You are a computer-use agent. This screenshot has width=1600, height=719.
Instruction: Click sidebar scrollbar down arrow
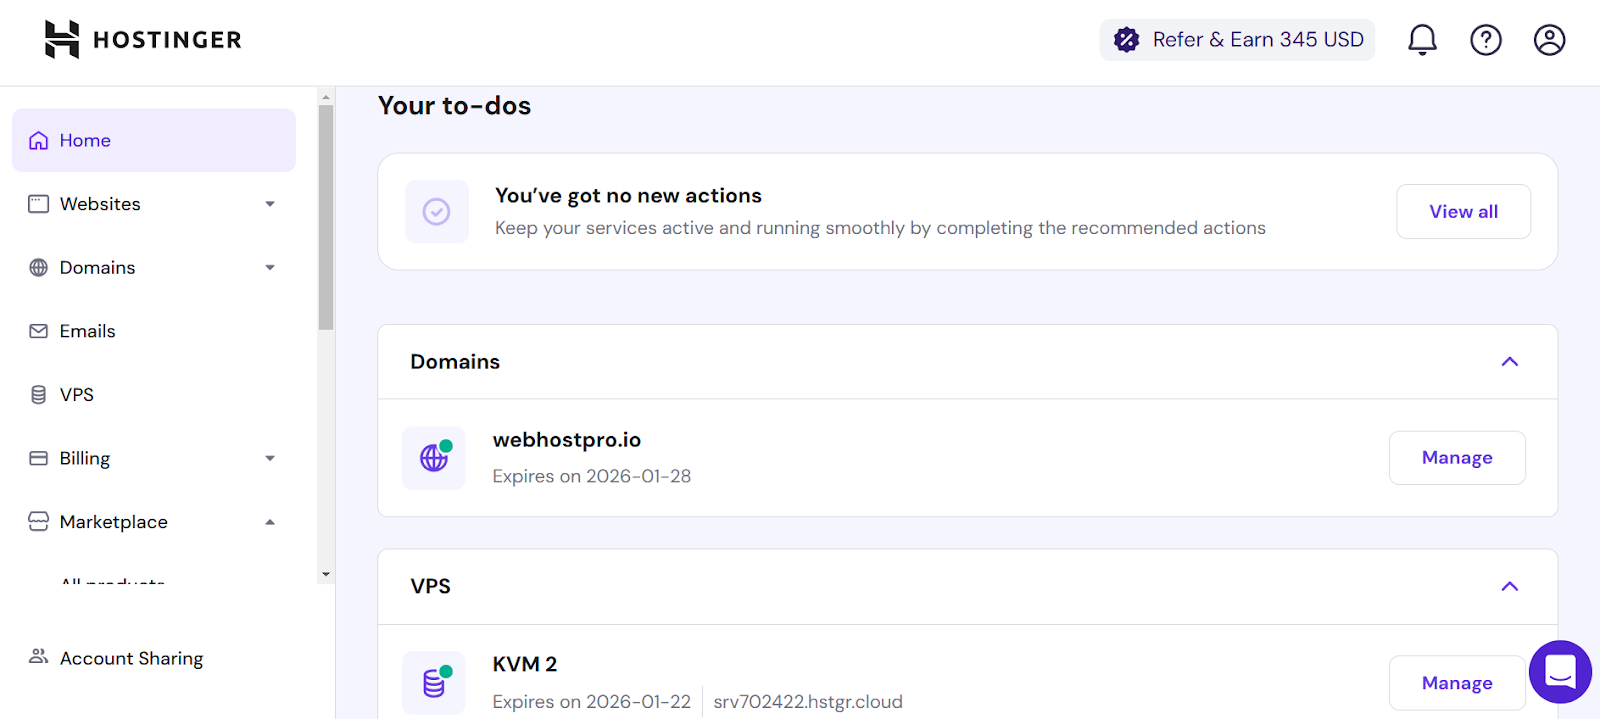pyautogui.click(x=326, y=575)
